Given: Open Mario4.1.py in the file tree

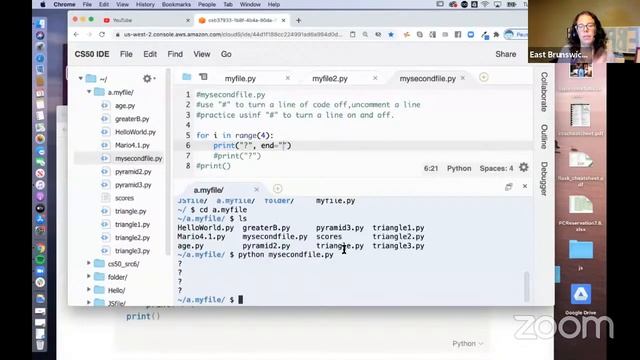Looking at the screenshot, I should tap(132, 145).
